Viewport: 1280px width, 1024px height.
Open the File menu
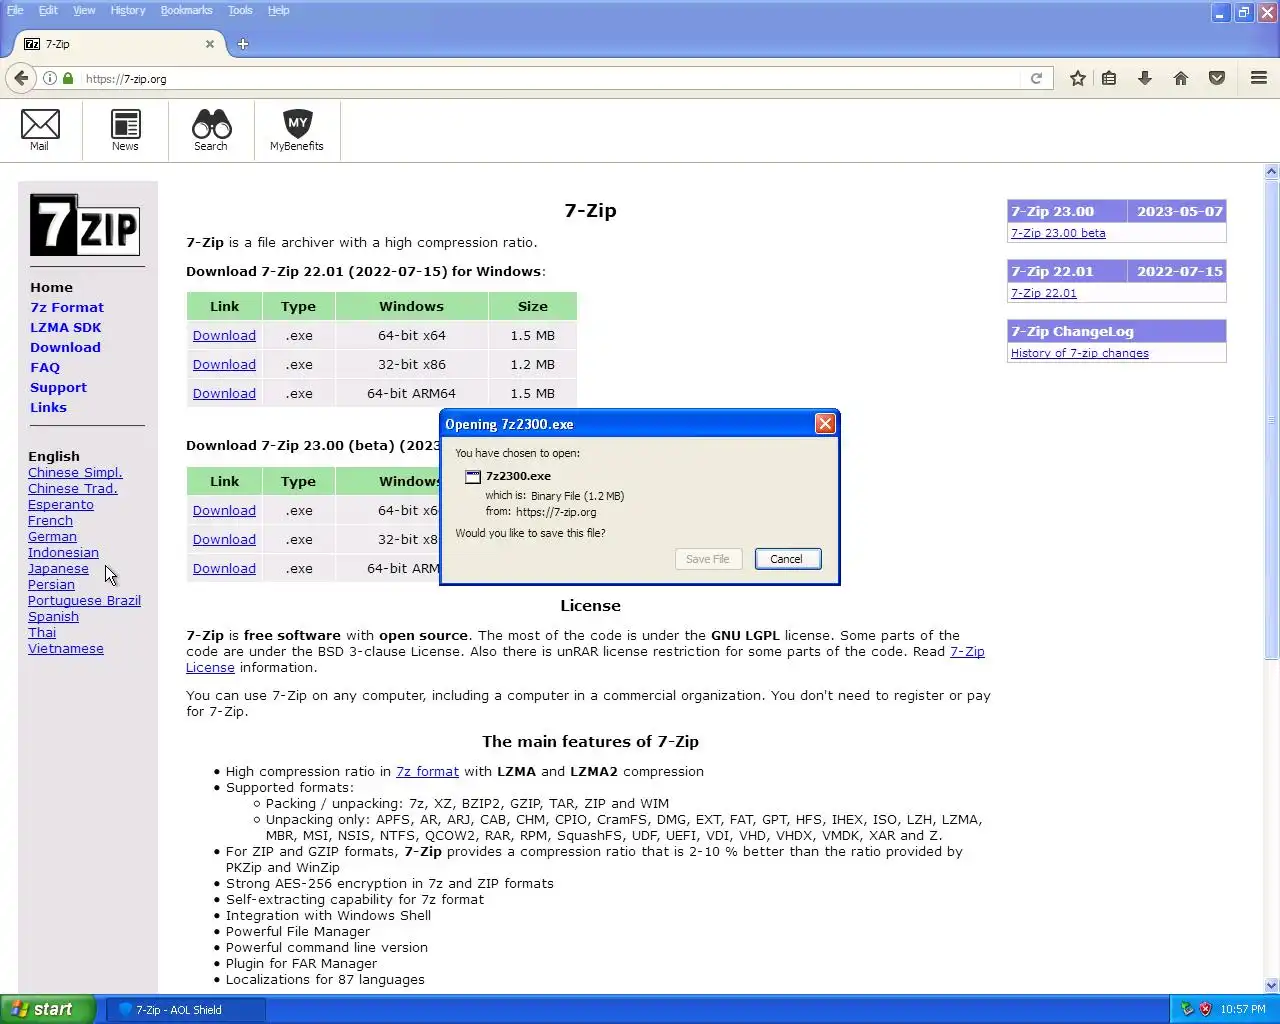coord(15,10)
